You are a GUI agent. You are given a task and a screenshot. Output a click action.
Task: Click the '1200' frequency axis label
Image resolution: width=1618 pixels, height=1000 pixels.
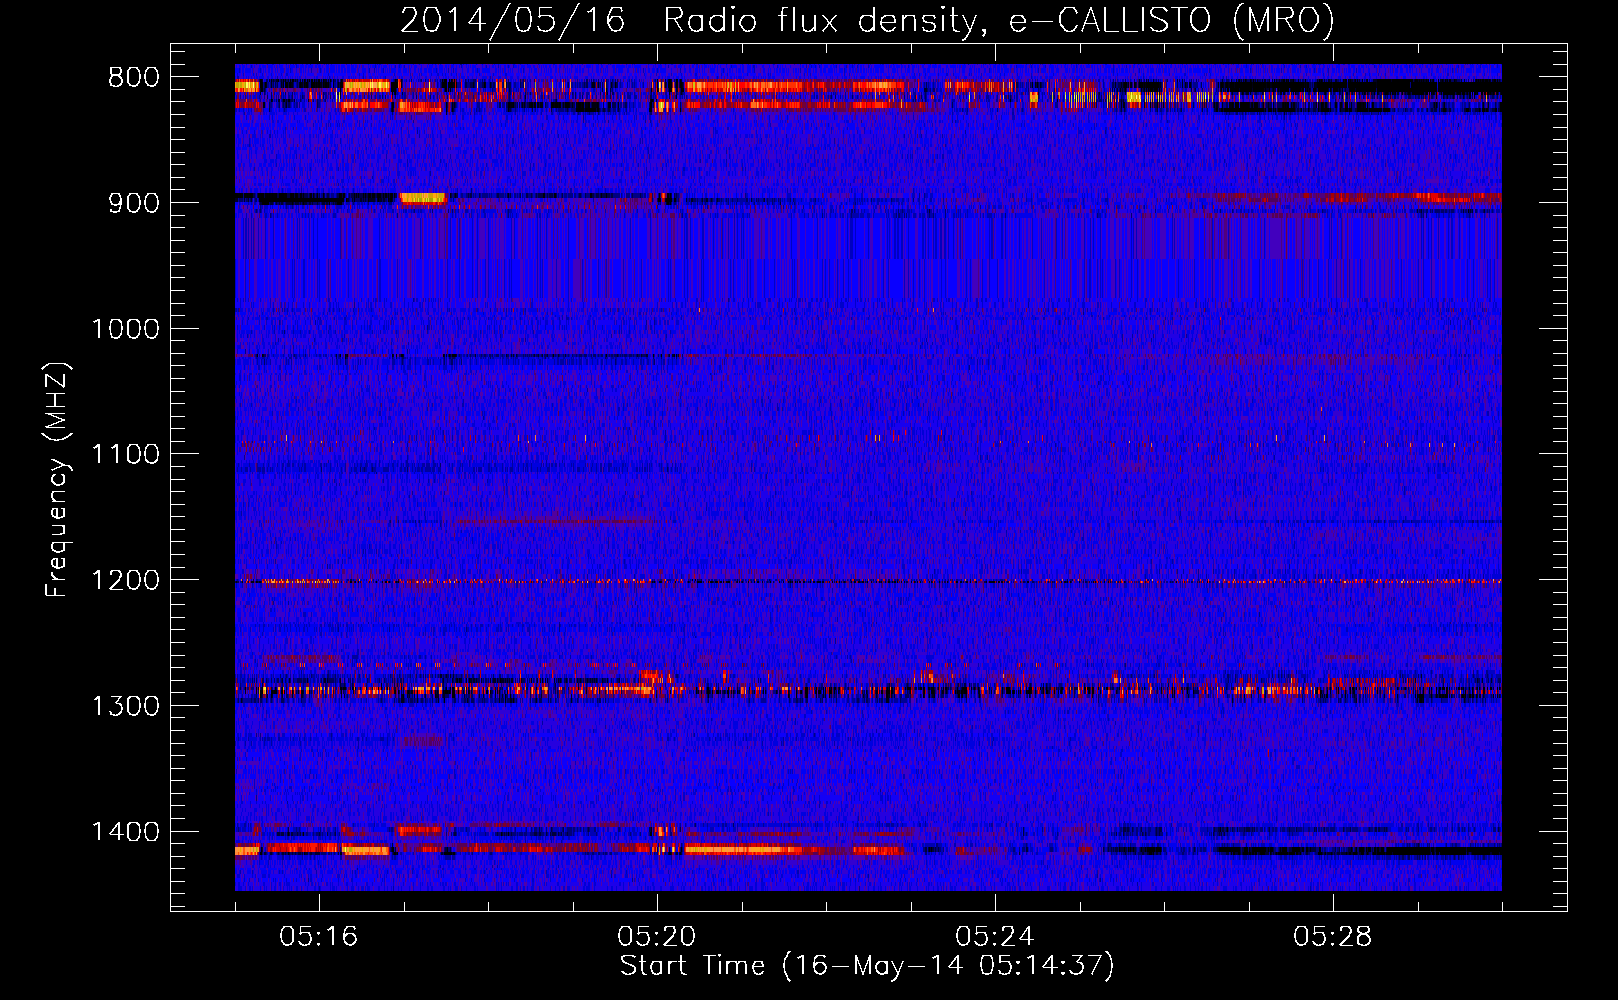pos(125,581)
